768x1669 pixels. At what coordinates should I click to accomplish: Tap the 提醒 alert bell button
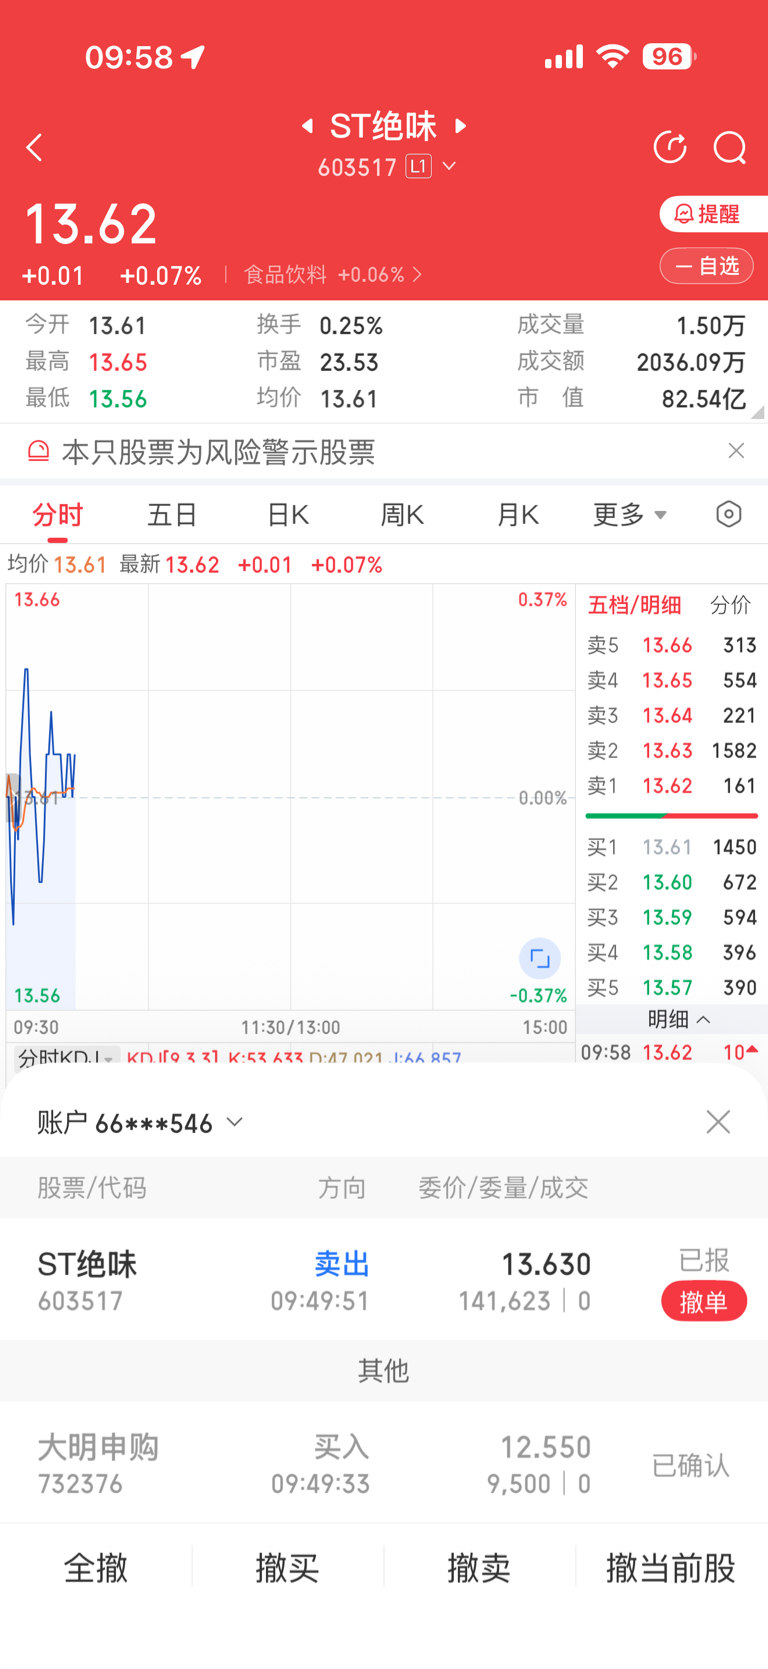(713, 214)
